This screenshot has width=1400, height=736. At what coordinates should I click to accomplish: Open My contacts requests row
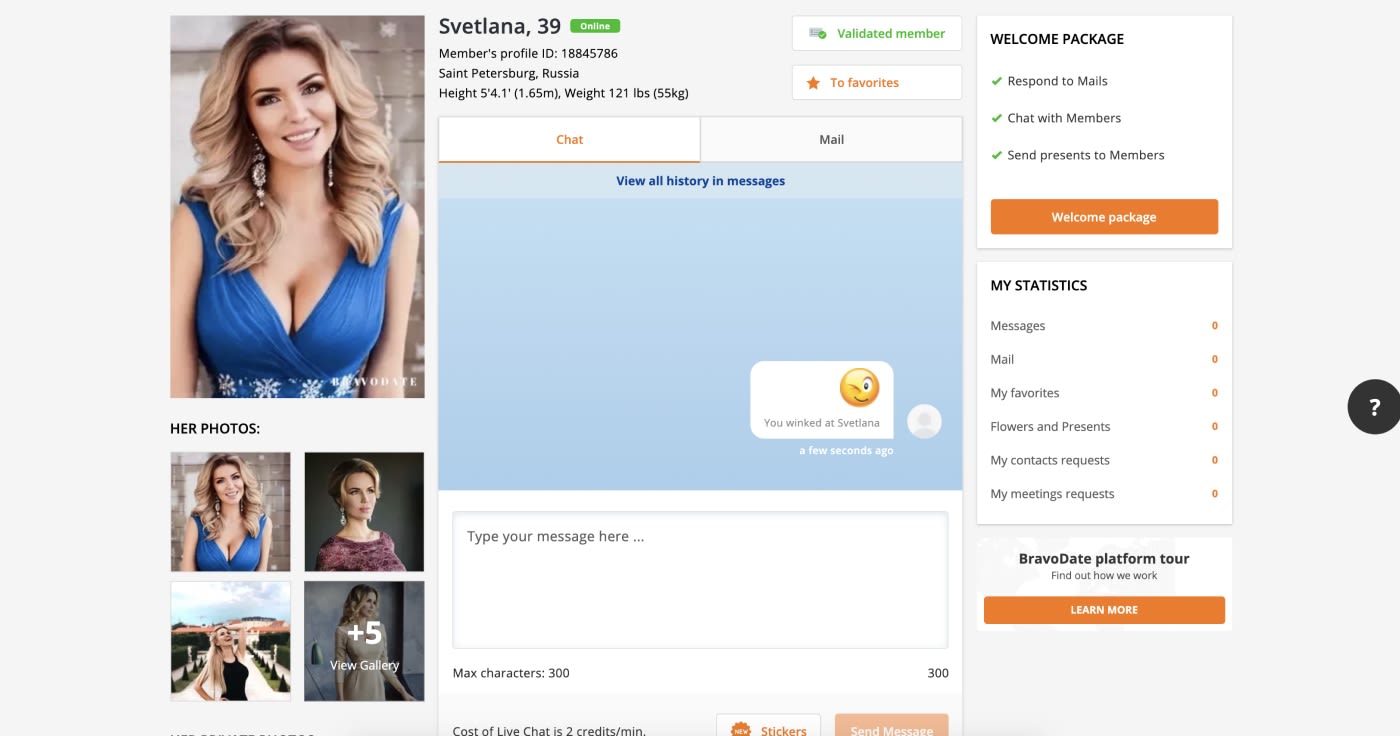coord(1104,460)
